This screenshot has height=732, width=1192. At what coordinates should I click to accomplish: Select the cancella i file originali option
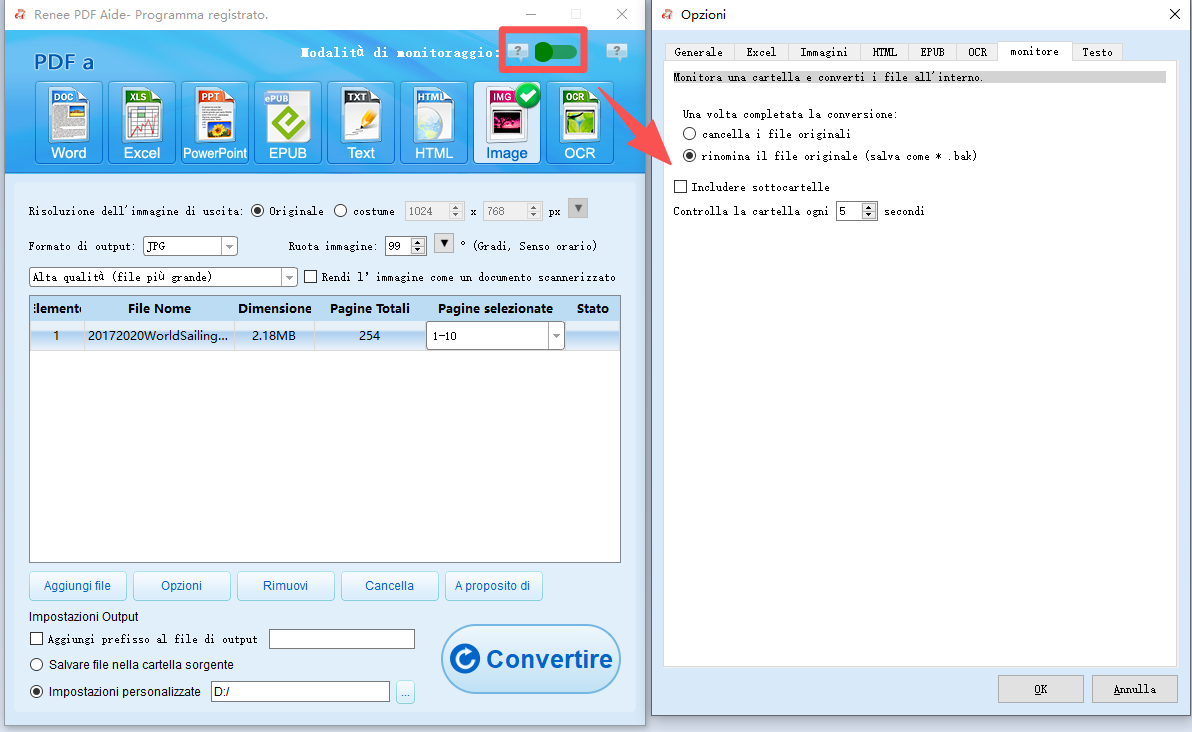coord(689,133)
